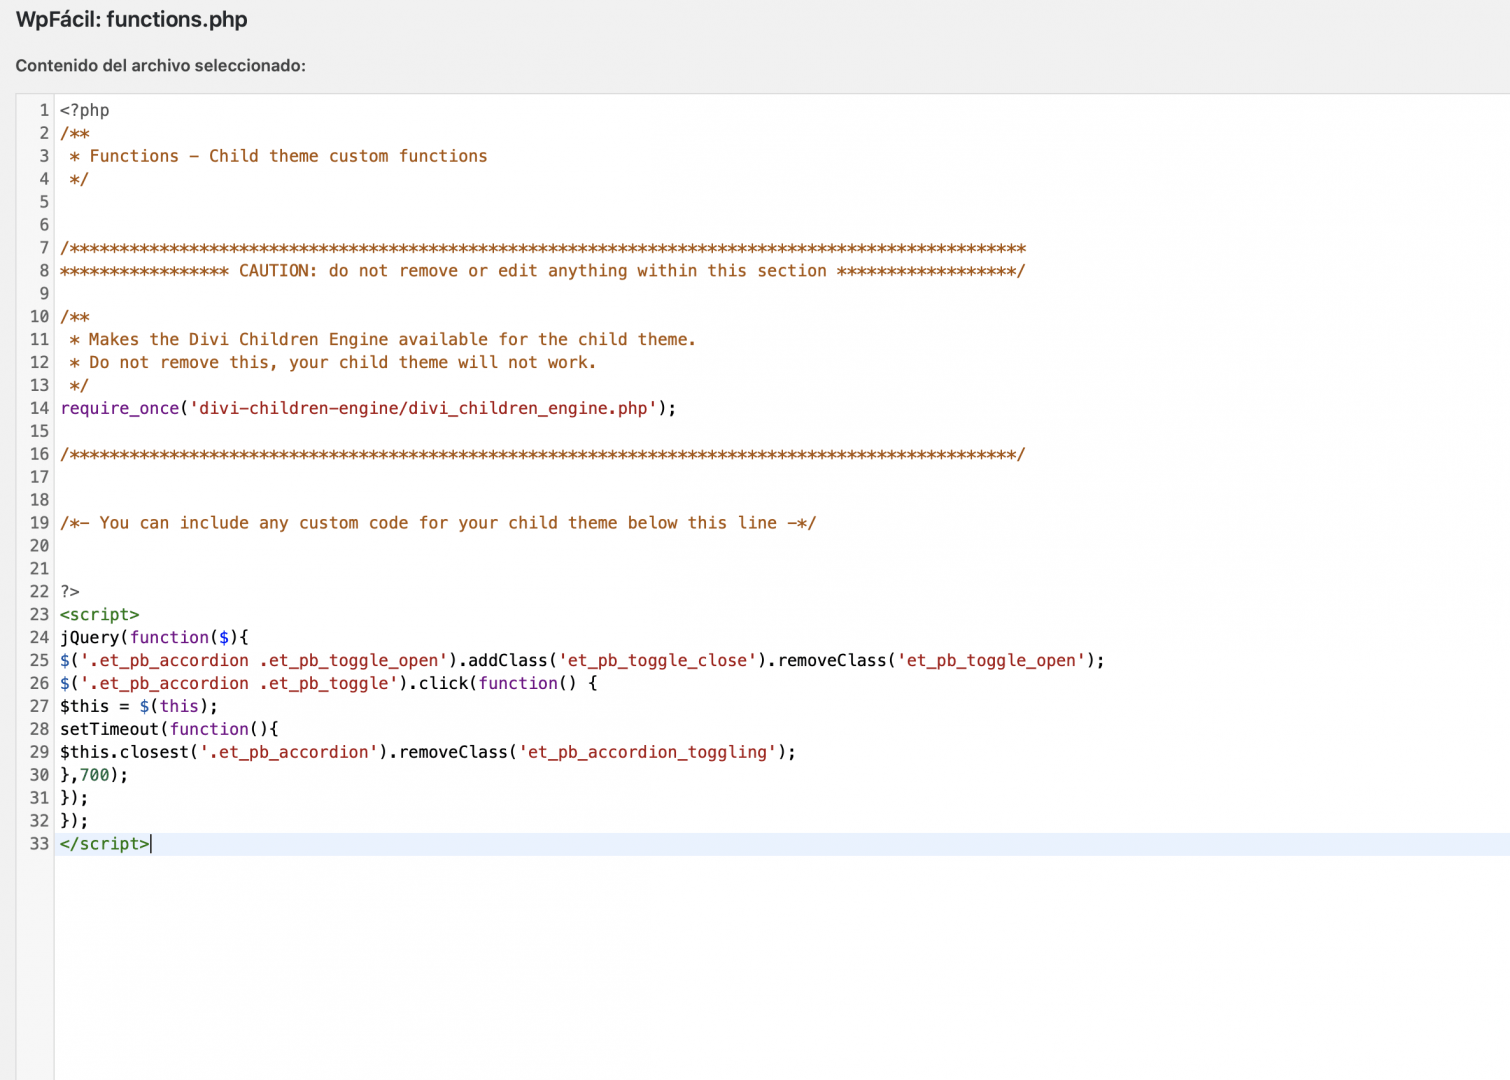The height and width of the screenshot is (1080, 1510).
Task: Click the setTimeout(function(){ line
Action: click(x=170, y=730)
